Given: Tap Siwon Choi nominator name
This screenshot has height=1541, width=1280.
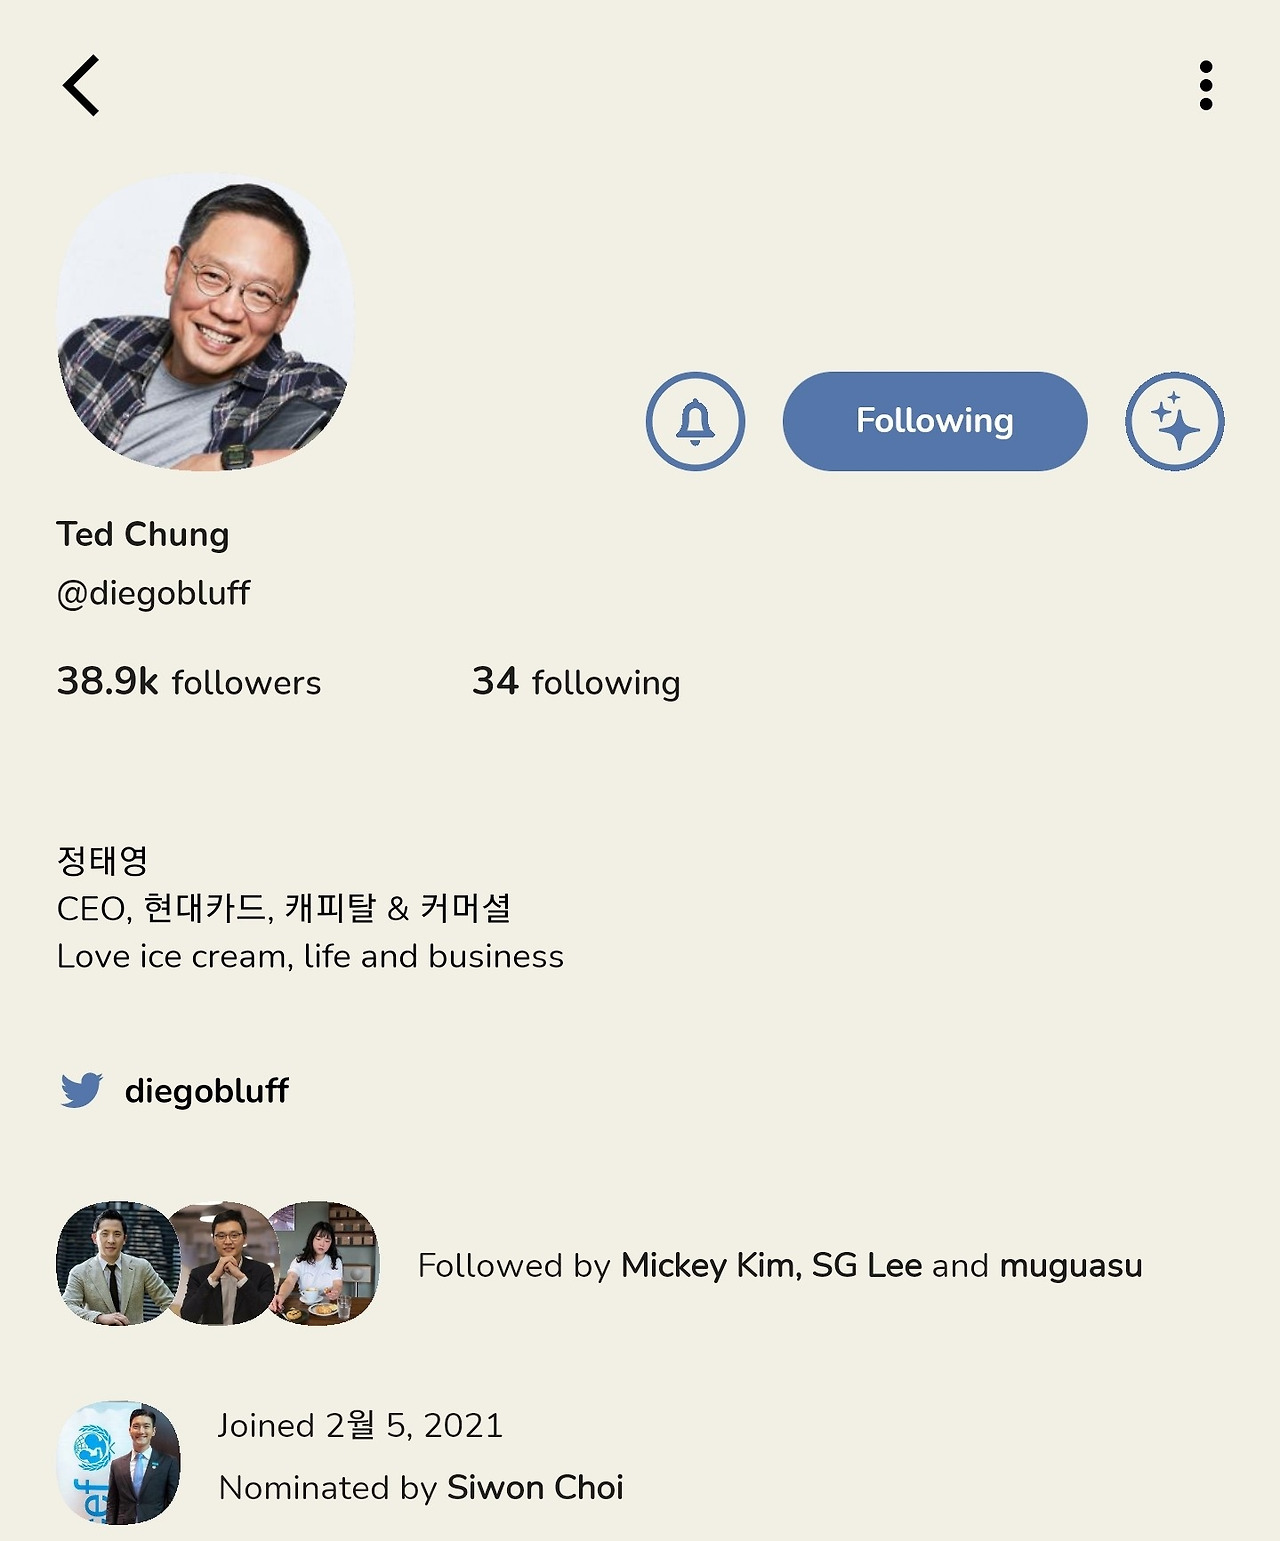Looking at the screenshot, I should (535, 1487).
